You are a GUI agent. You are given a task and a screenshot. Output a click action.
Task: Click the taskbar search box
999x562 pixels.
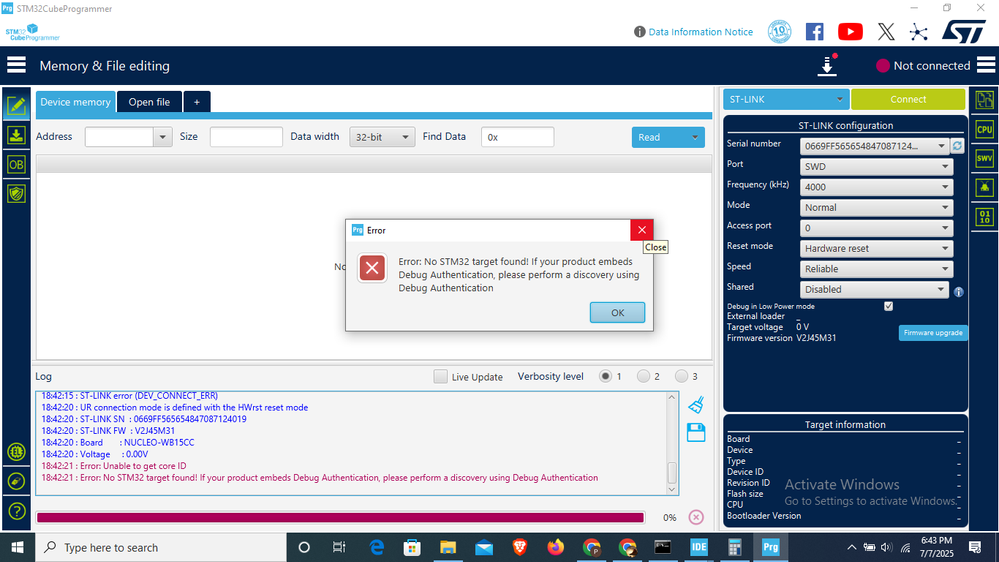(x=161, y=547)
